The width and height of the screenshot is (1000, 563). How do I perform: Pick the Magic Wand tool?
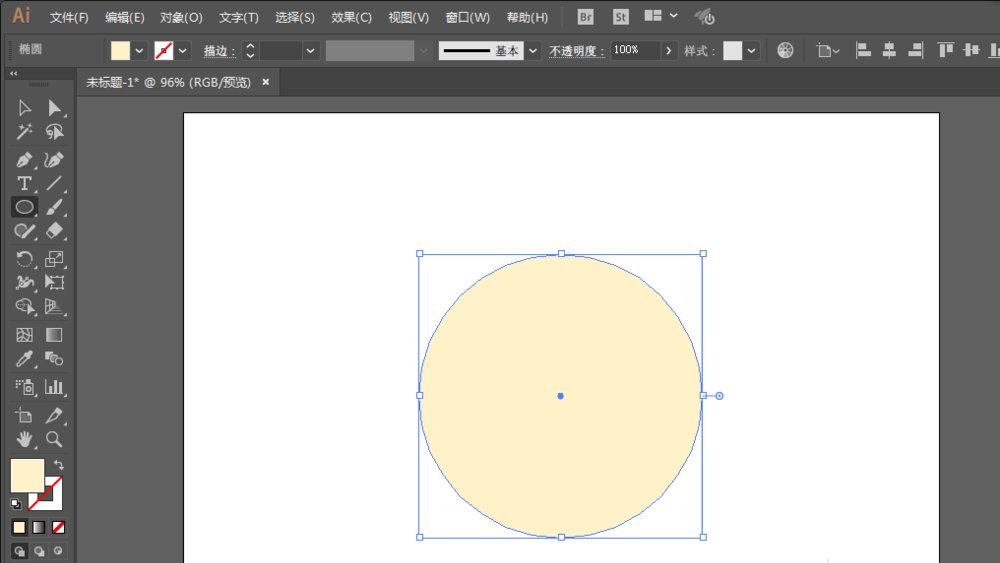24,132
